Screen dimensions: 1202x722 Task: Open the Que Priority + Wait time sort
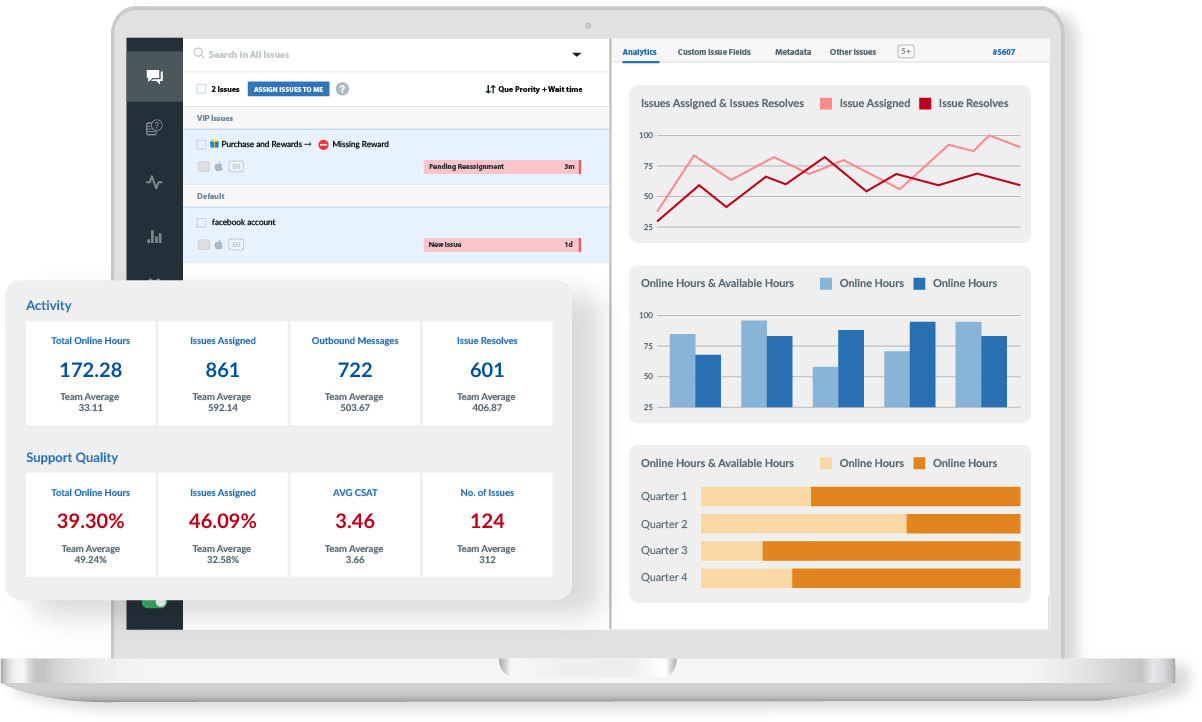click(533, 89)
